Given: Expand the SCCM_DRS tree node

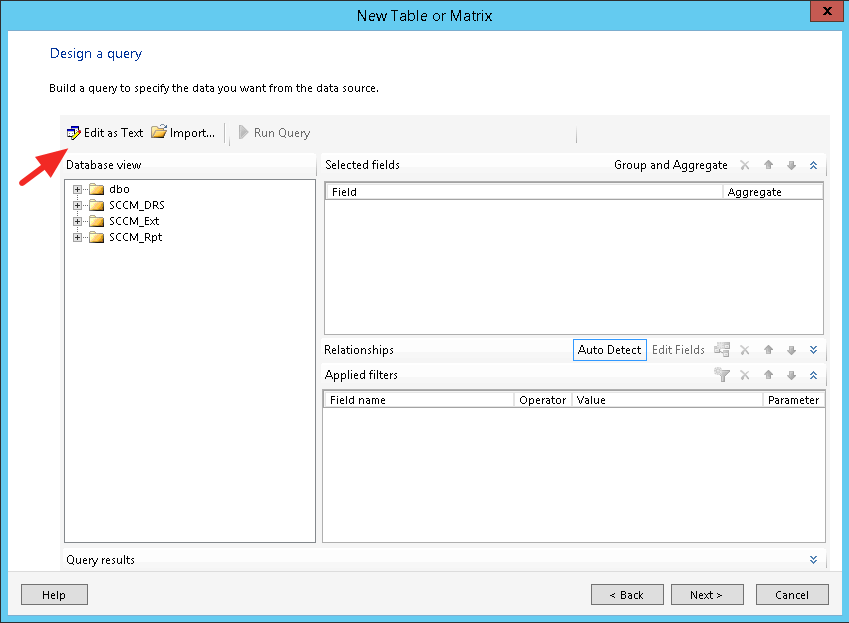Looking at the screenshot, I should [77, 205].
